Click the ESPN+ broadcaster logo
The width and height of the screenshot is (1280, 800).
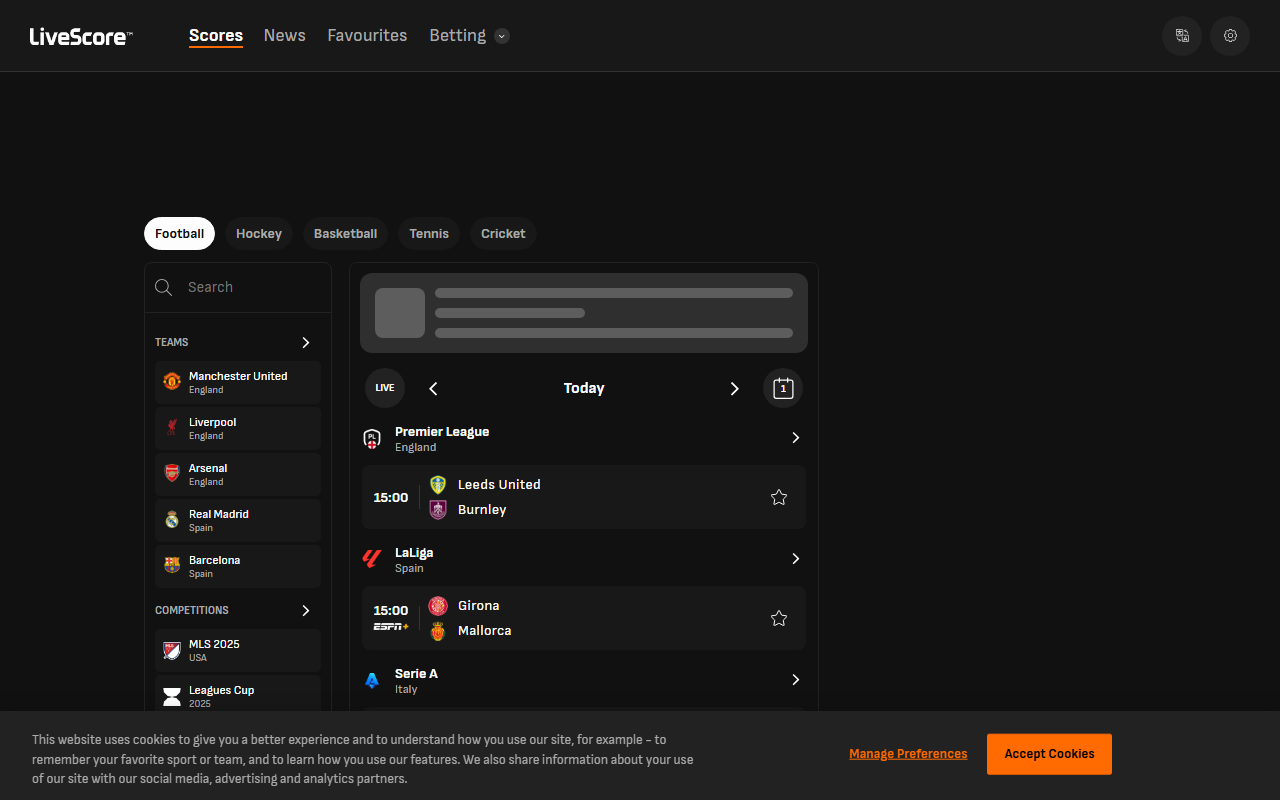(x=391, y=626)
